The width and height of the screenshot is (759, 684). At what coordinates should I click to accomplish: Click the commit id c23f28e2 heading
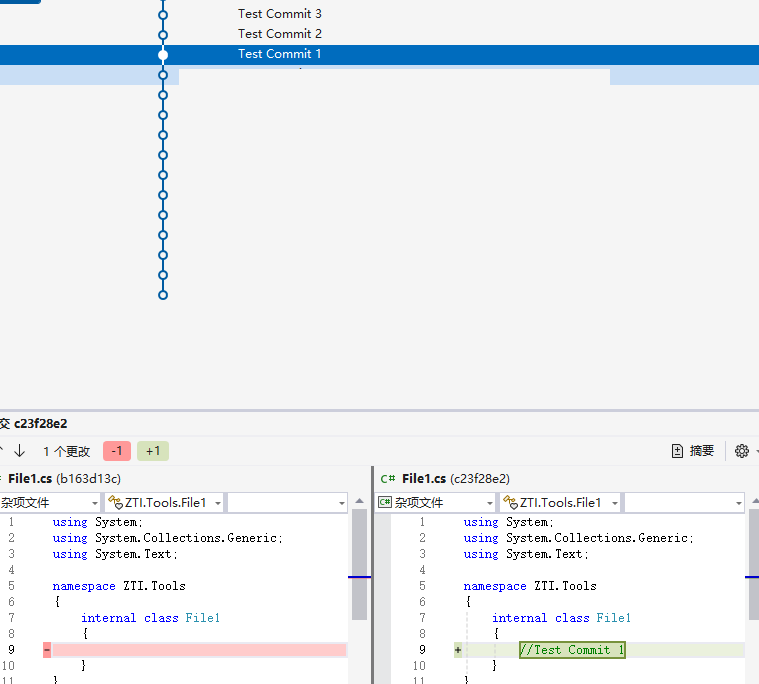pos(41,424)
